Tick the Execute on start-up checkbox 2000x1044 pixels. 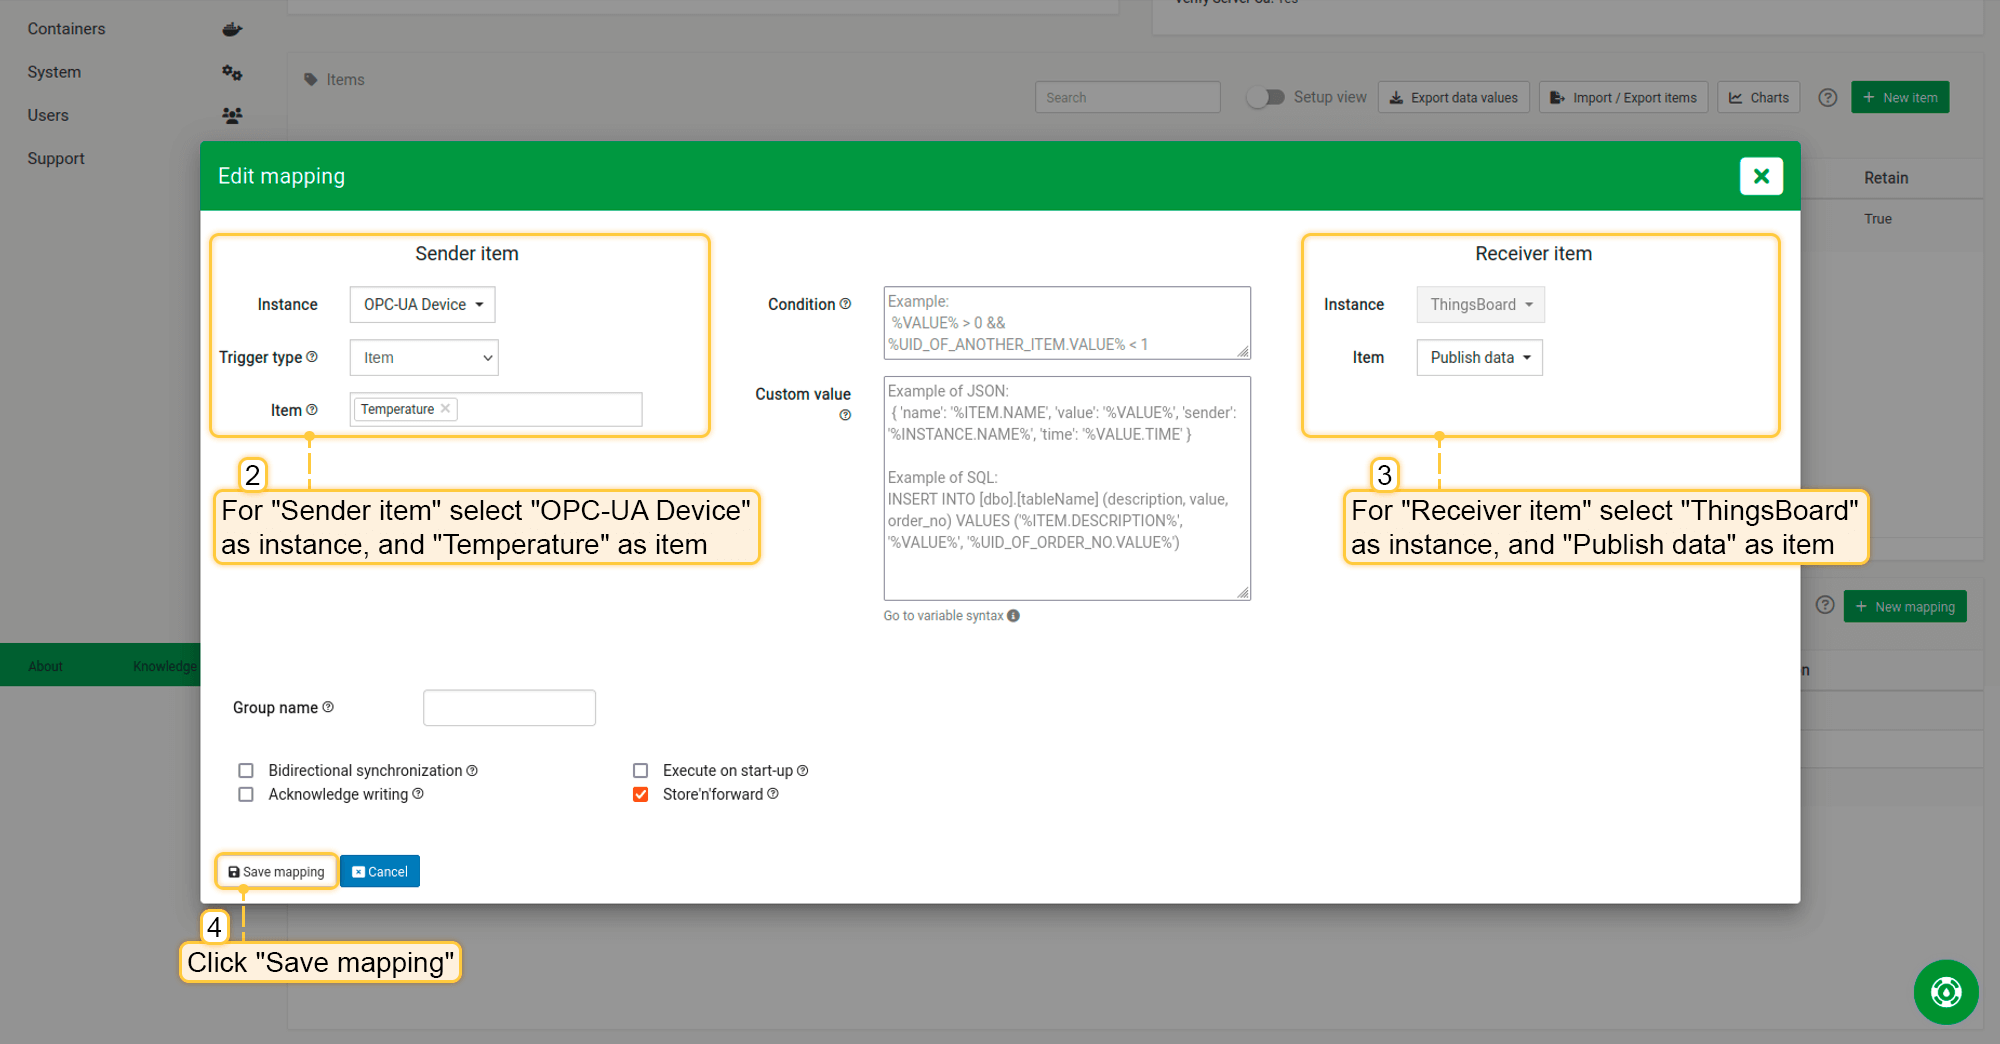tap(641, 771)
